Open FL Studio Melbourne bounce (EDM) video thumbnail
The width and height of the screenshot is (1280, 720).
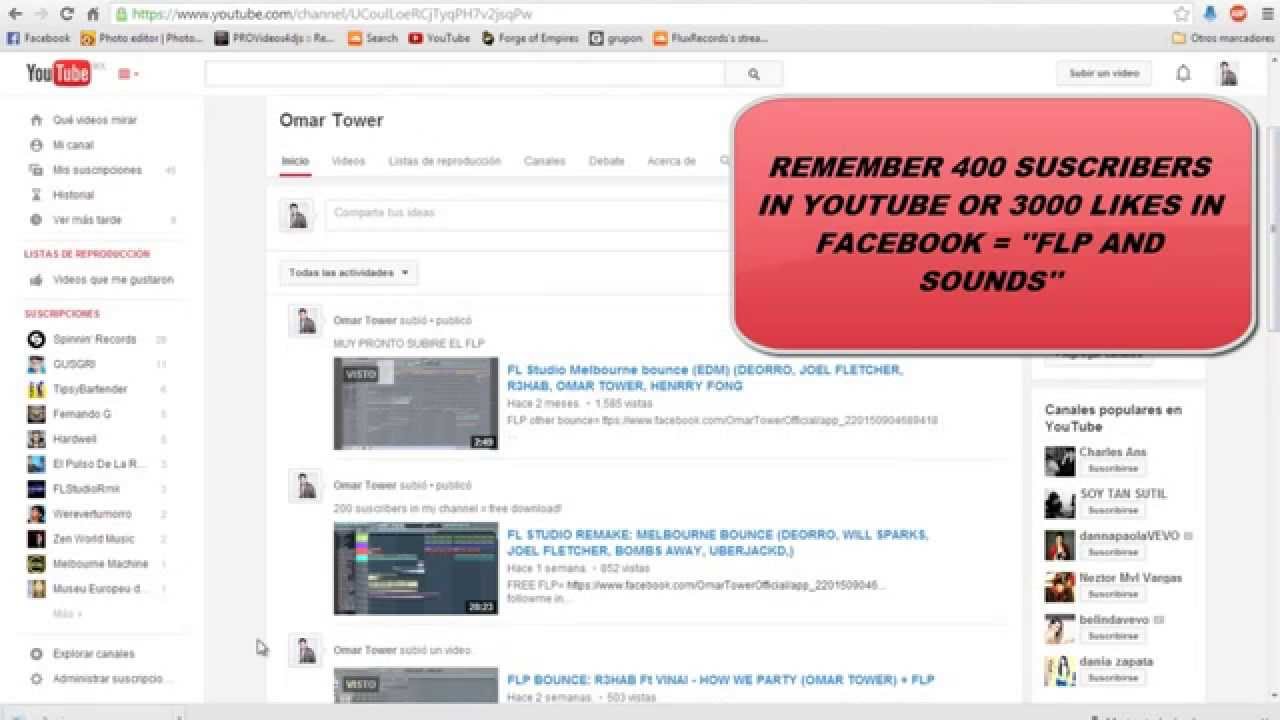(415, 403)
